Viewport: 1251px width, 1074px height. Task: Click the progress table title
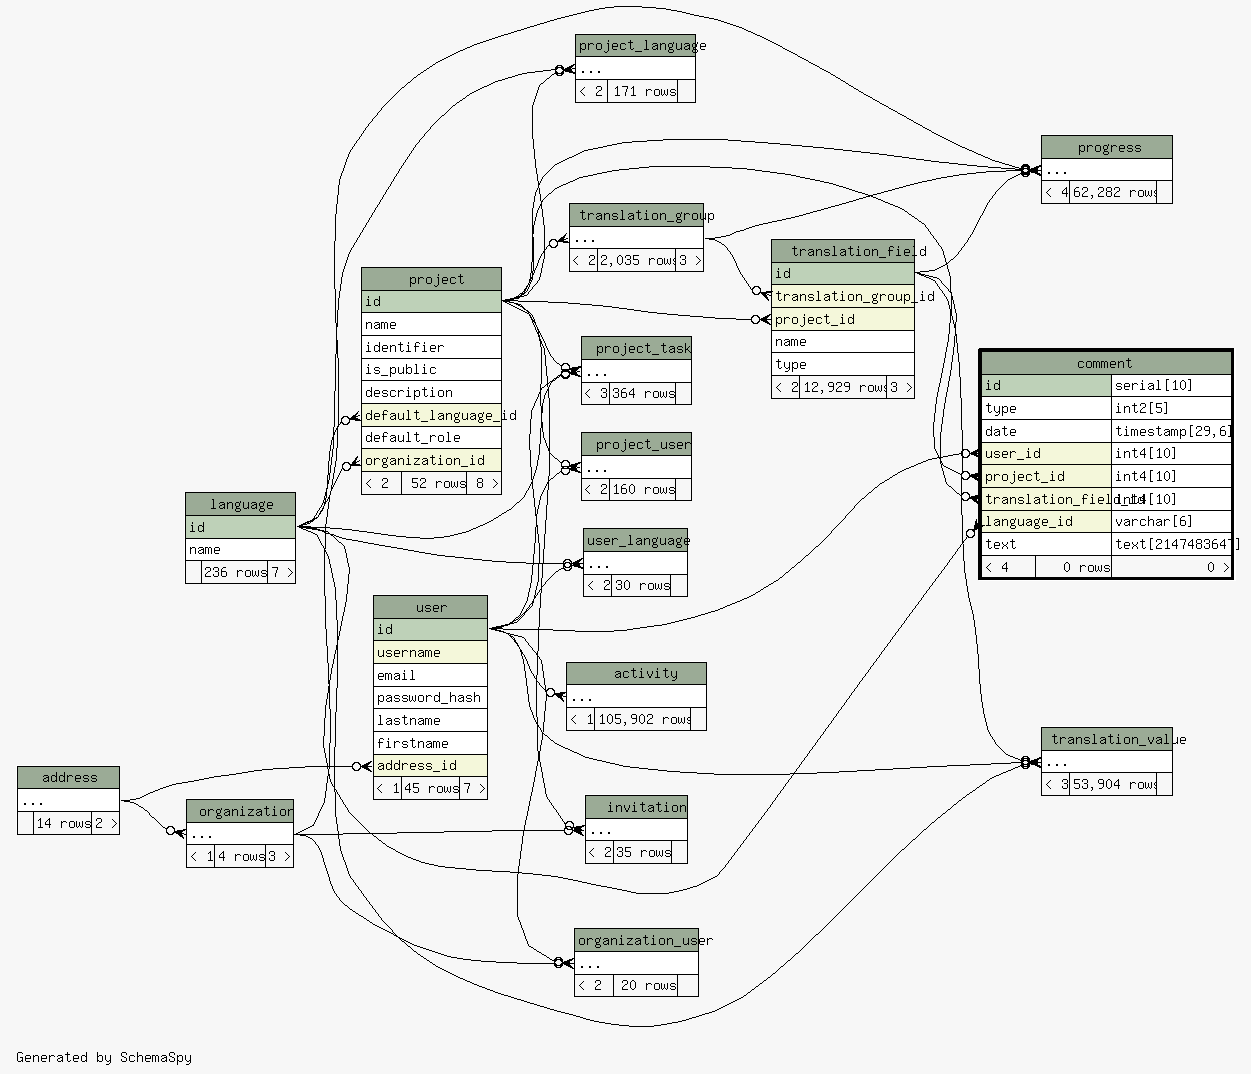click(1106, 148)
